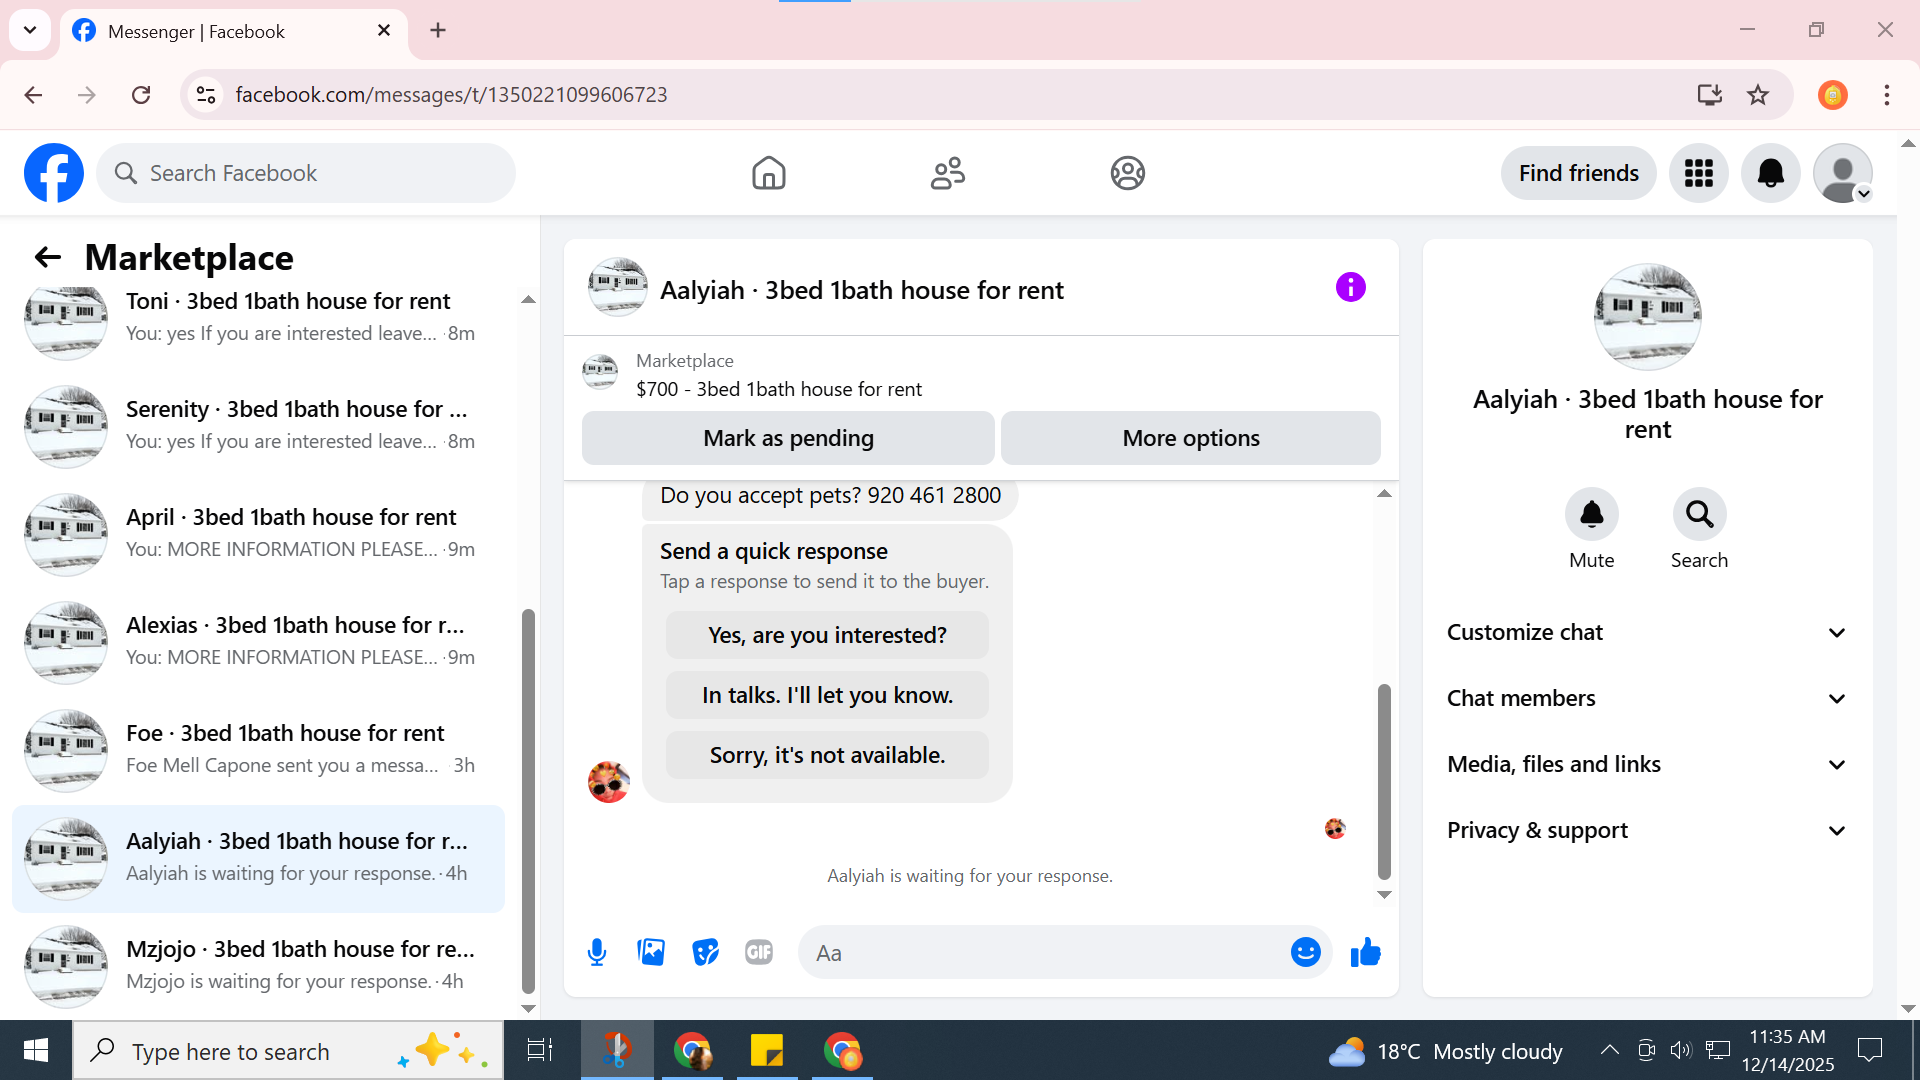Viewport: 1920px width, 1080px height.
Task: Select the Aalyiah conversation row
Action: coord(258,857)
